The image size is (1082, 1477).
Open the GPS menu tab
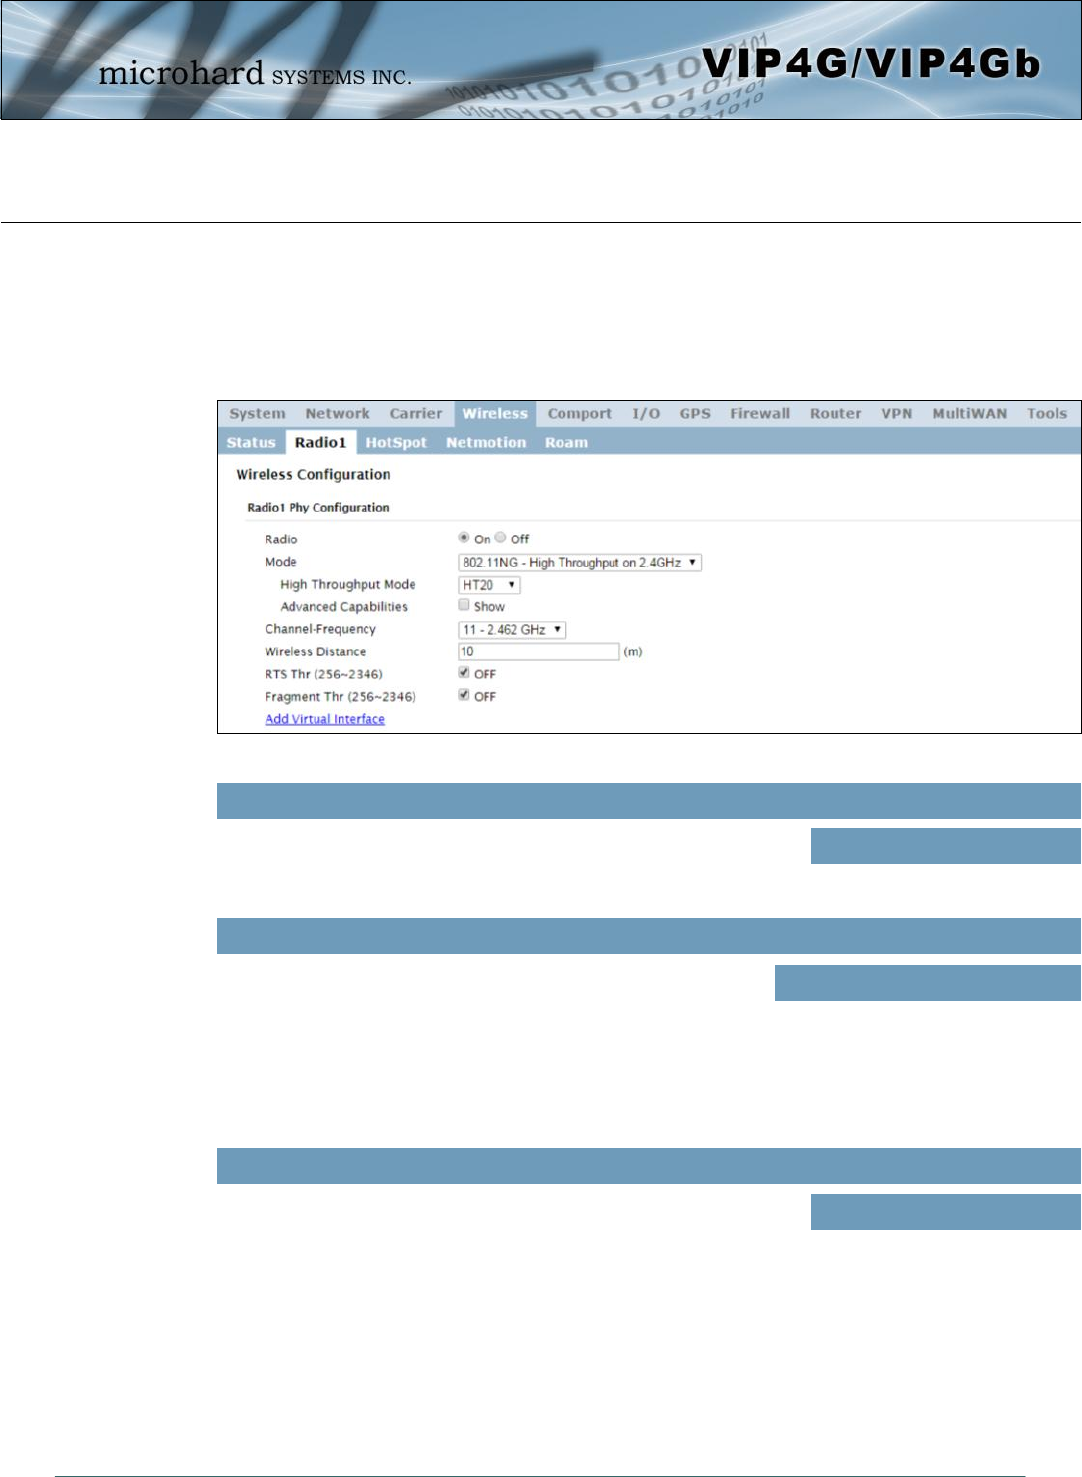[x=695, y=414]
